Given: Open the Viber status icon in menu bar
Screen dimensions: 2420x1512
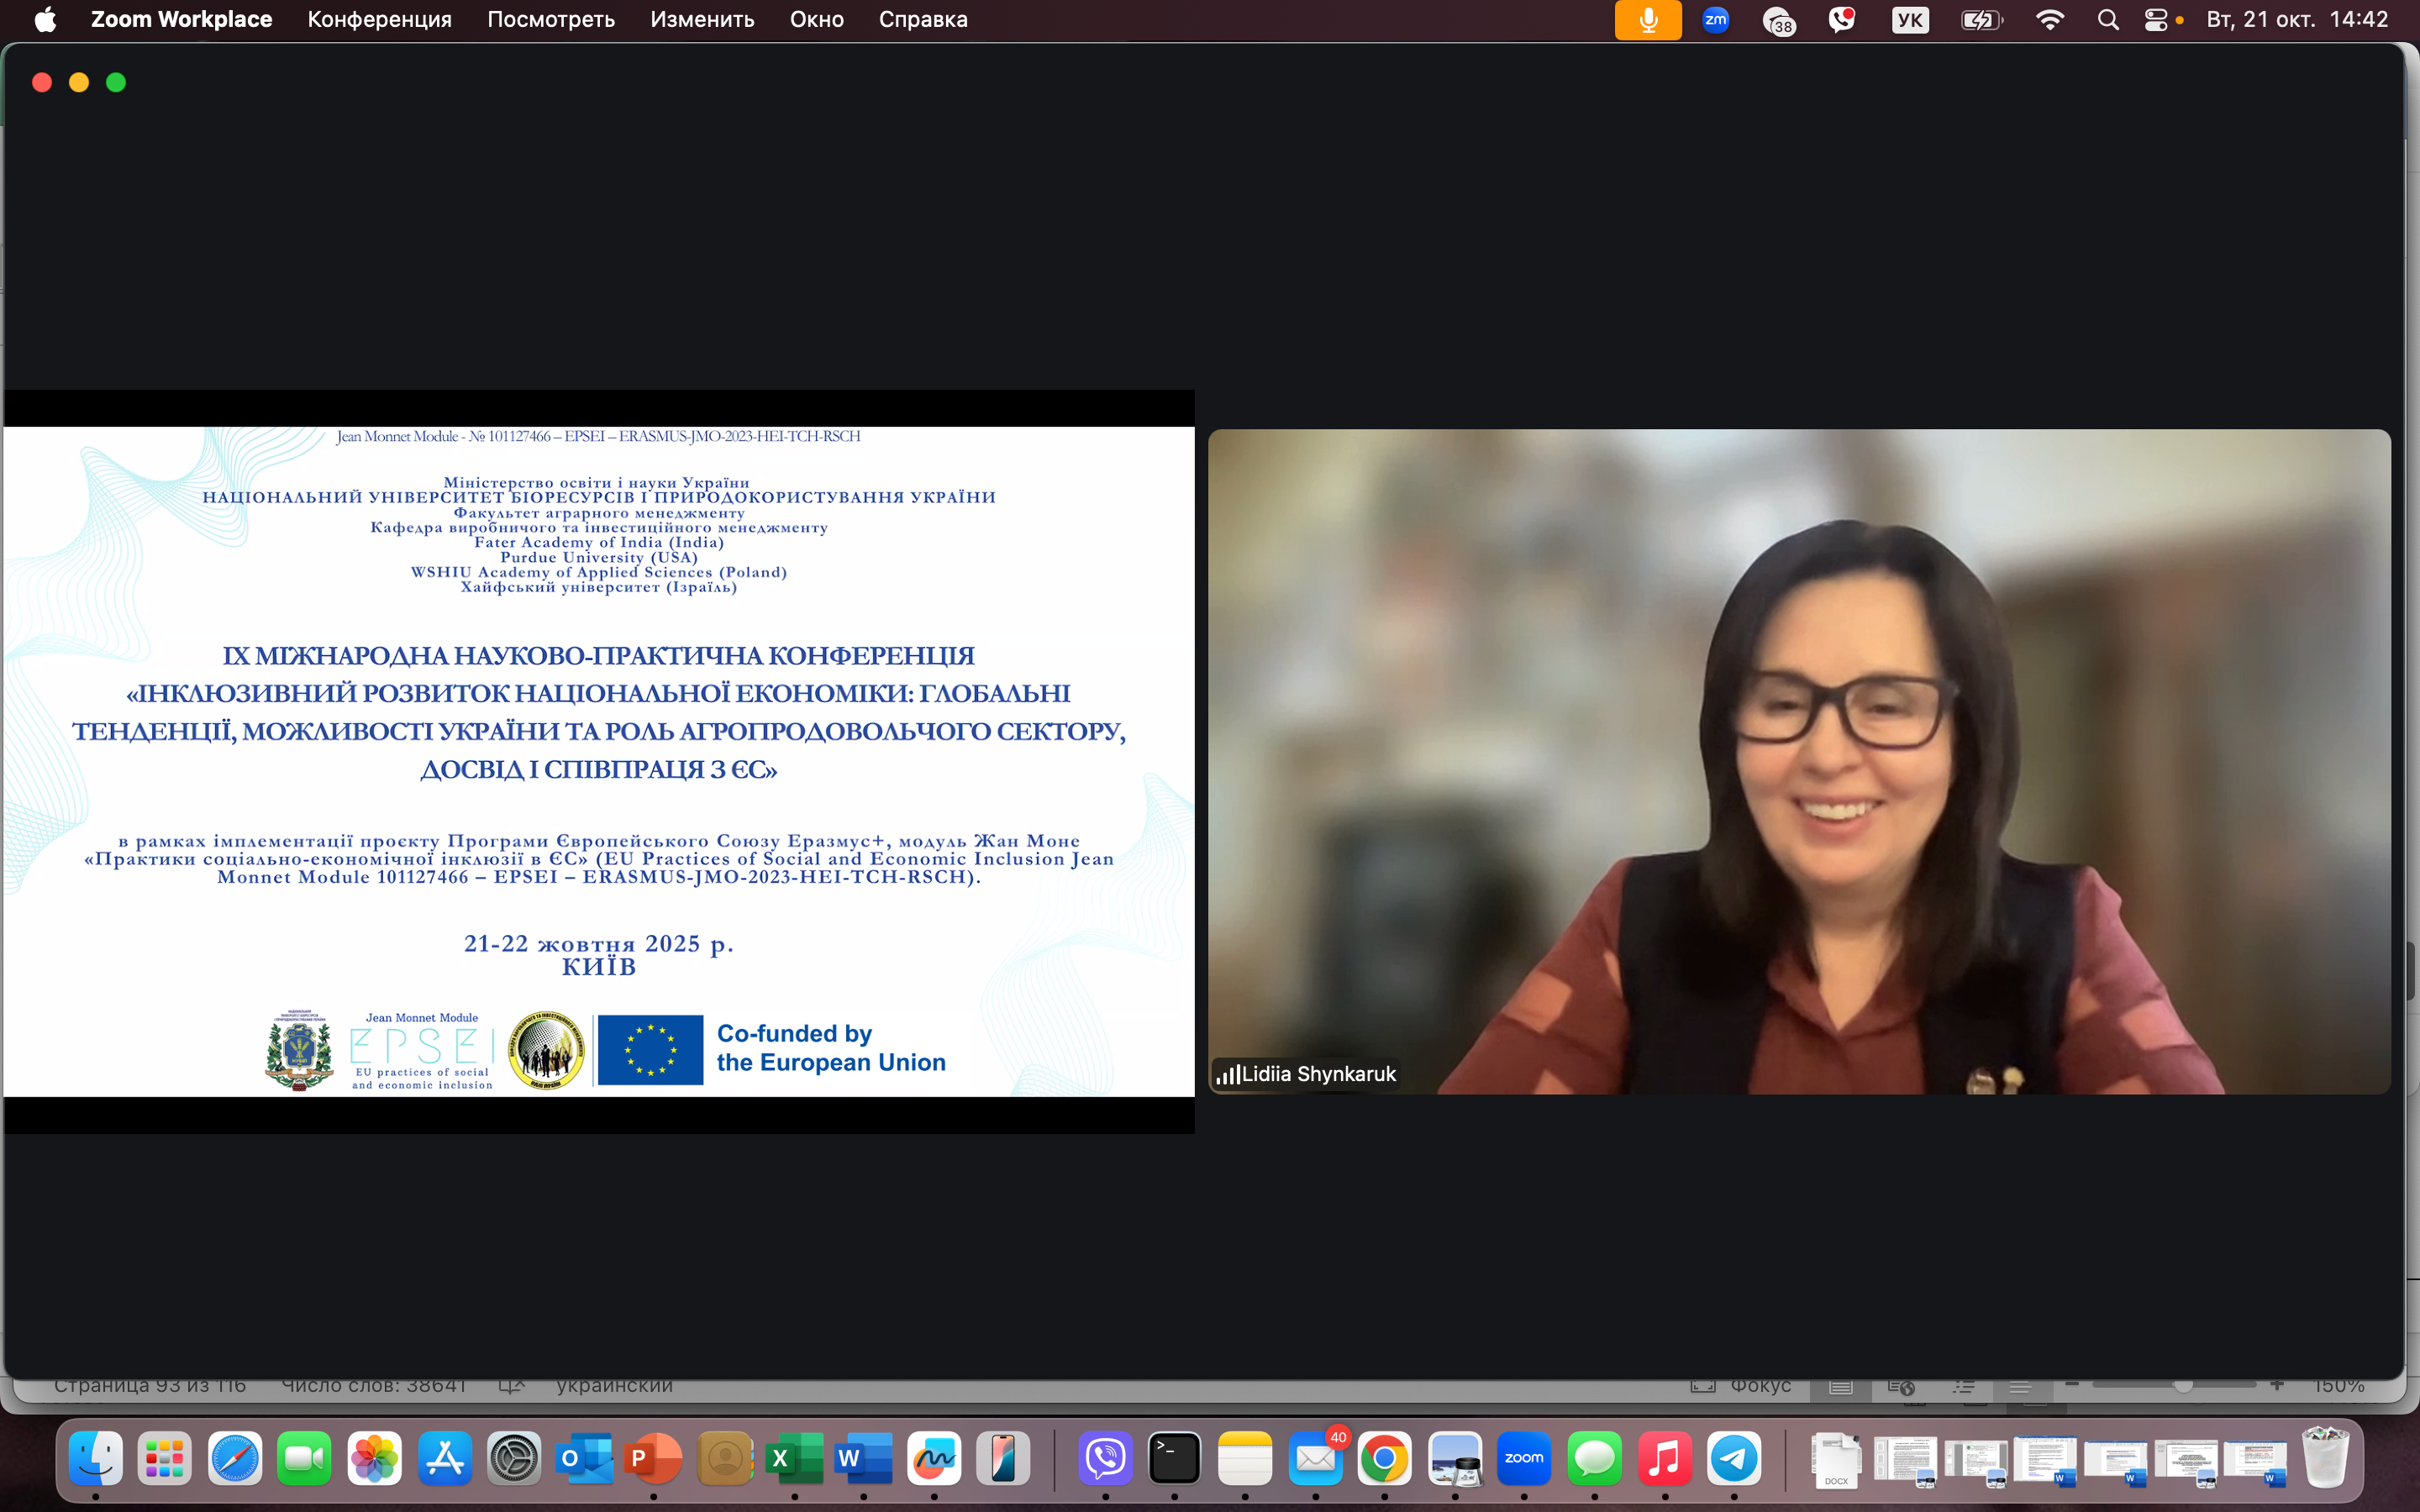Looking at the screenshot, I should [1841, 20].
